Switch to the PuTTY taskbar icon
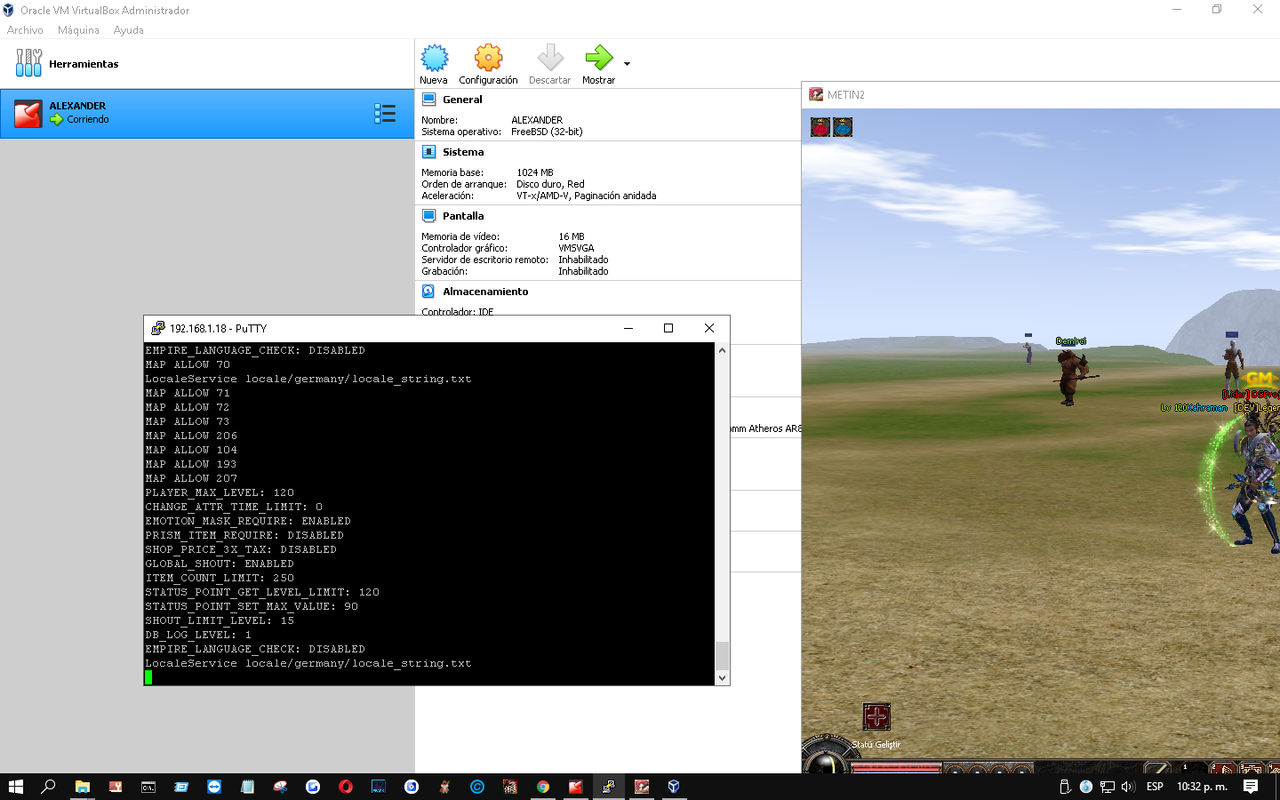 [608, 787]
